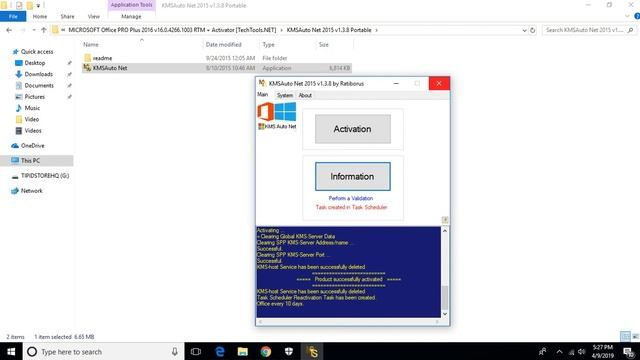Switch to the details view icon in status bar

point(625,336)
